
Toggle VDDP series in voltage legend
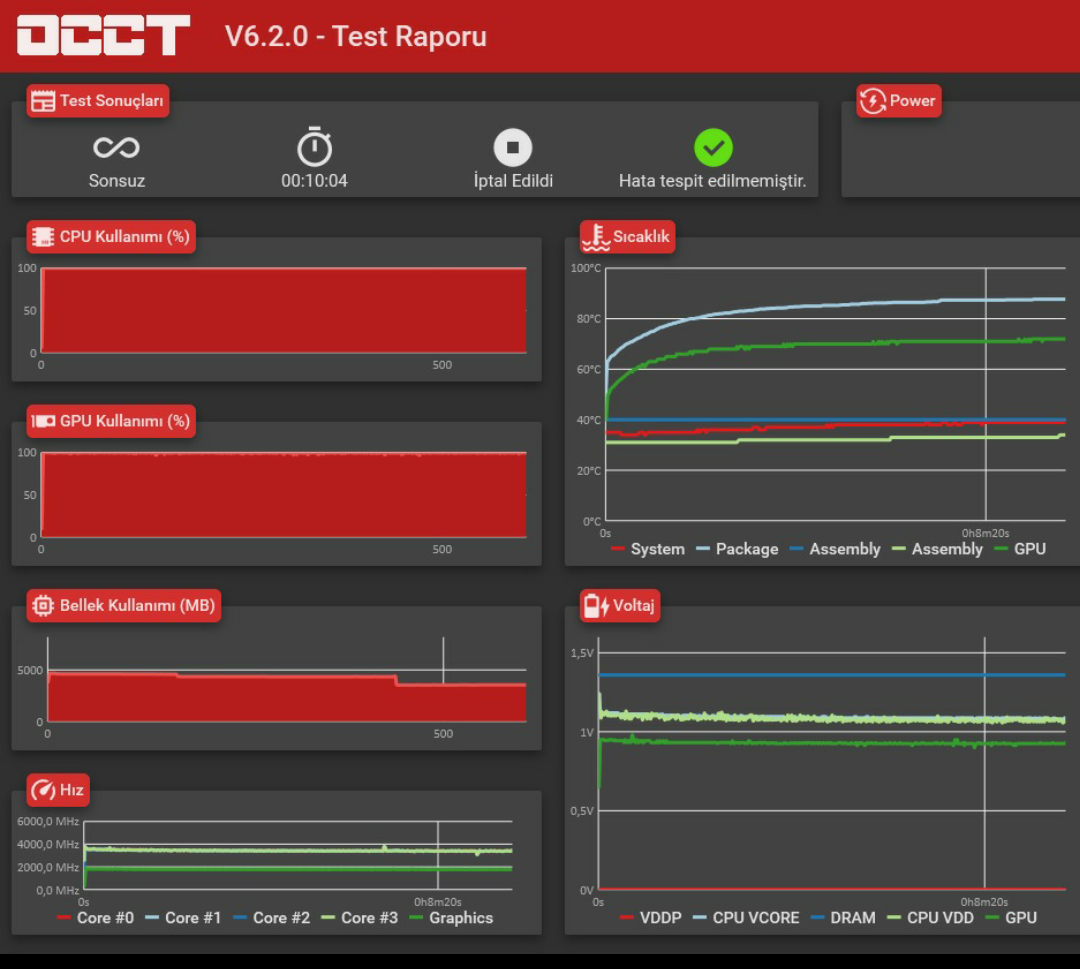tap(650, 917)
